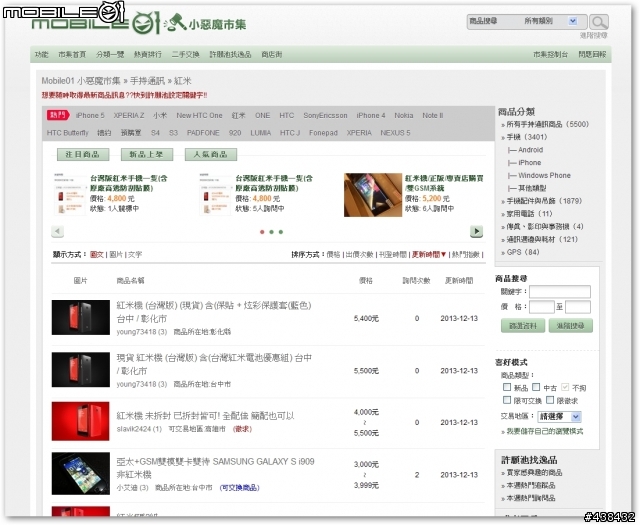Click iPhone 5 hot keyword link
Viewport: 640px width, 525px height.
90,116
